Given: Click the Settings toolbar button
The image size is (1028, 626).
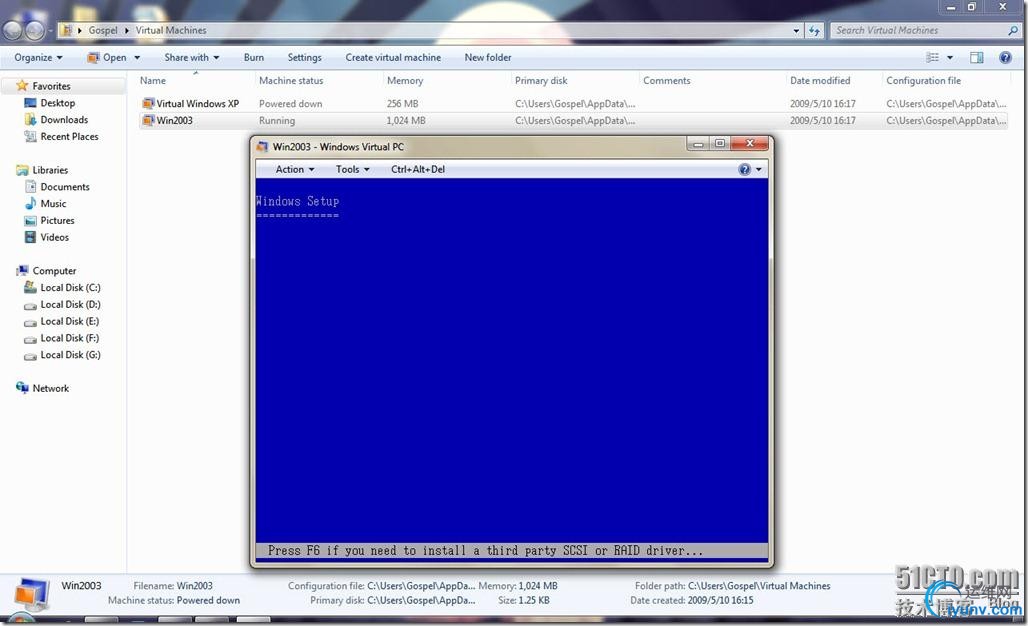Looking at the screenshot, I should (x=305, y=58).
